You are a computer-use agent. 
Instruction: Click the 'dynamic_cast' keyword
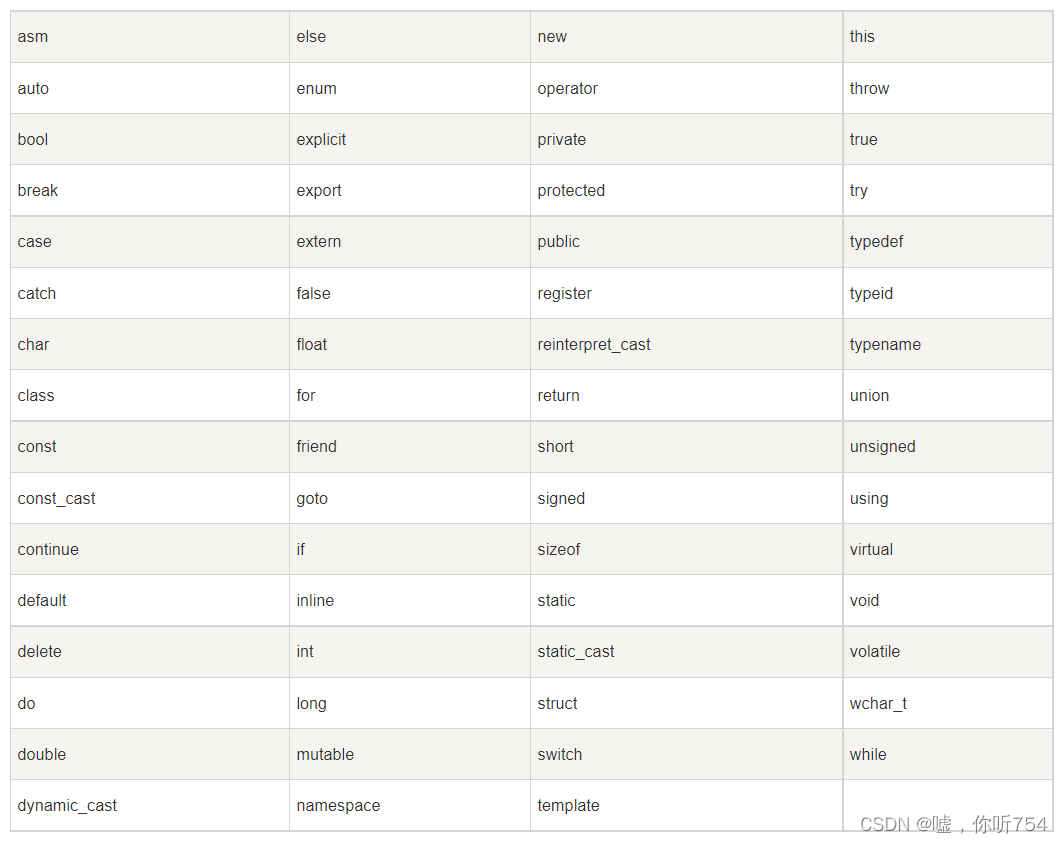(67, 805)
